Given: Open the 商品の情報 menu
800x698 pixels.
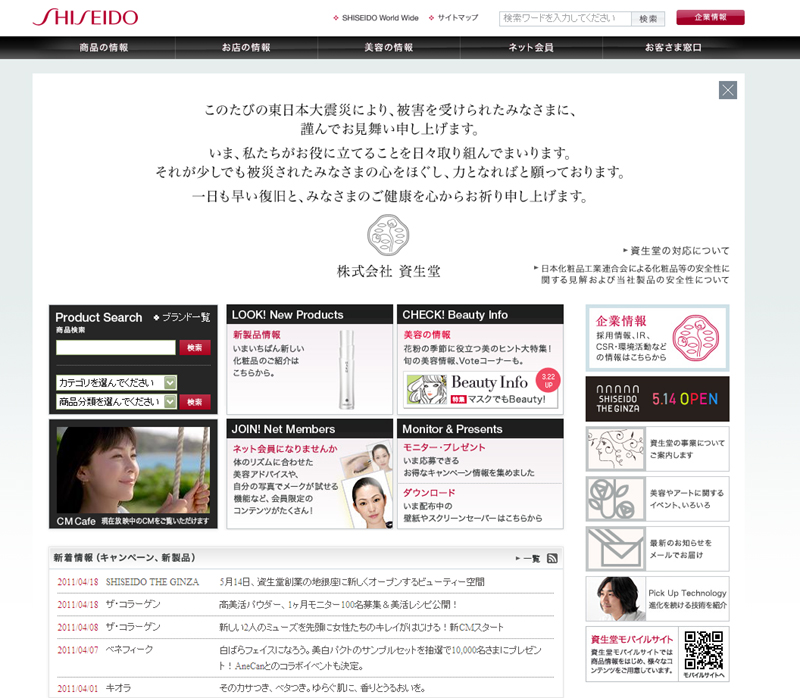Looking at the screenshot, I should click(x=104, y=48).
